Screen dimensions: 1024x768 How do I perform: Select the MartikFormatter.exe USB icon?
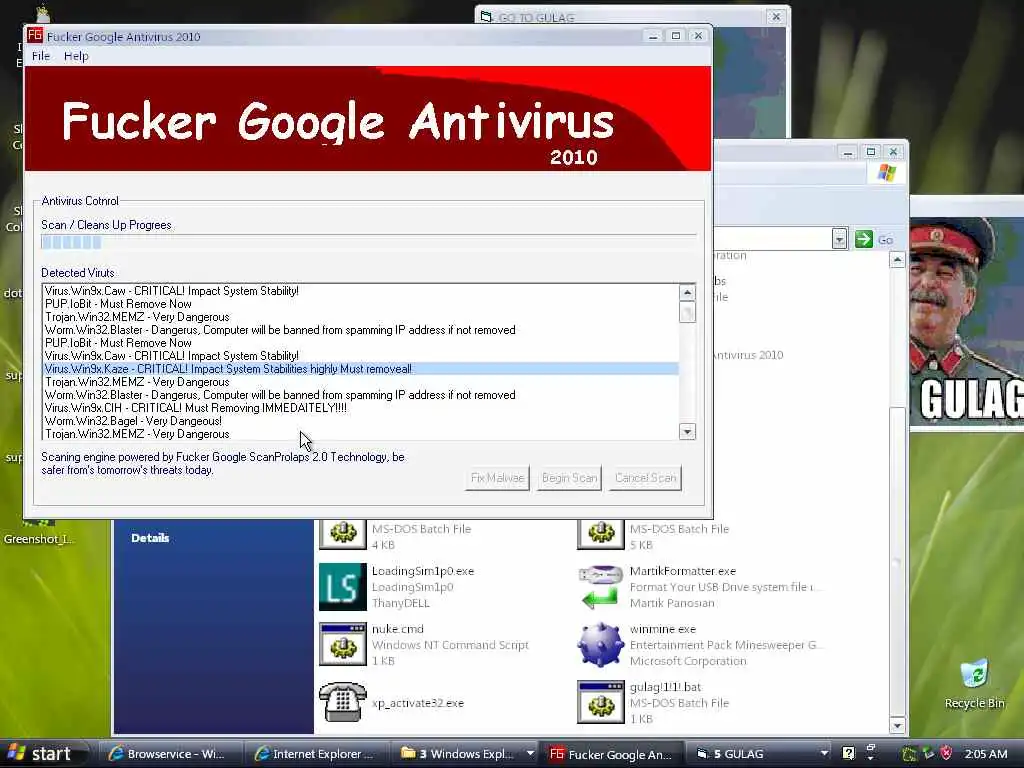point(600,586)
